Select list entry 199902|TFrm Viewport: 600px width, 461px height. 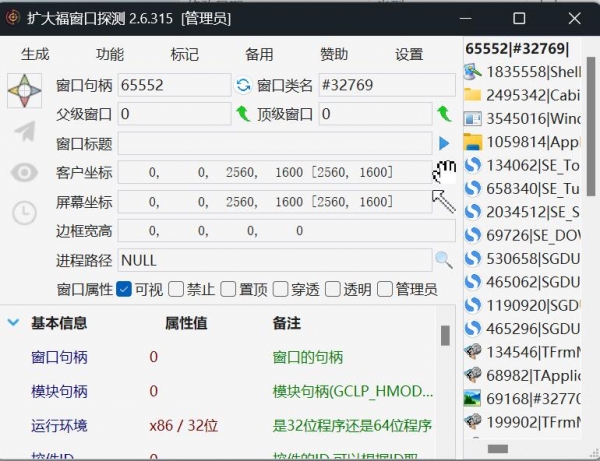click(522, 422)
